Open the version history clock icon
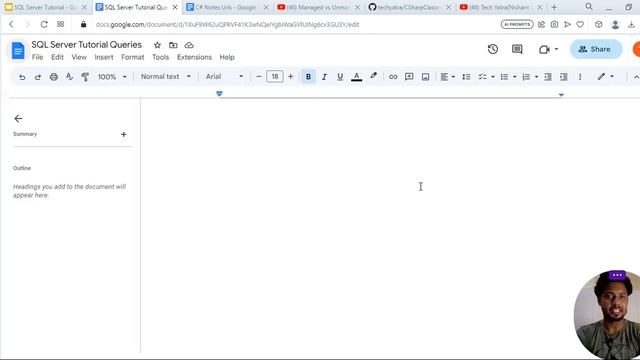 click(493, 49)
